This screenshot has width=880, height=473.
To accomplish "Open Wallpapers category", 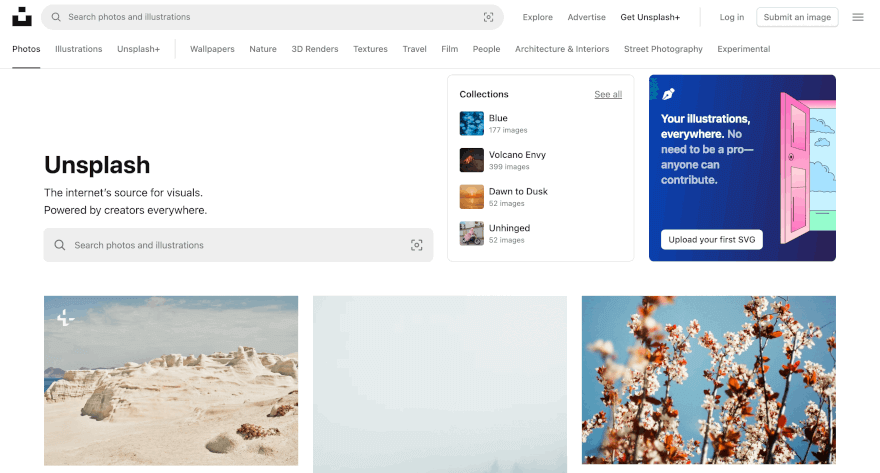I will pyautogui.click(x=212, y=49).
